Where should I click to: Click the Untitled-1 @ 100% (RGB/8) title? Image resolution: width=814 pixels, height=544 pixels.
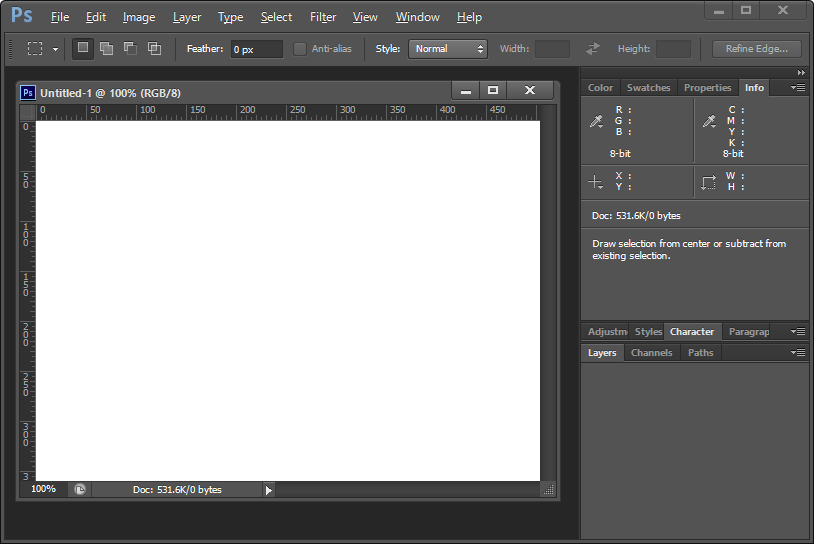point(111,93)
